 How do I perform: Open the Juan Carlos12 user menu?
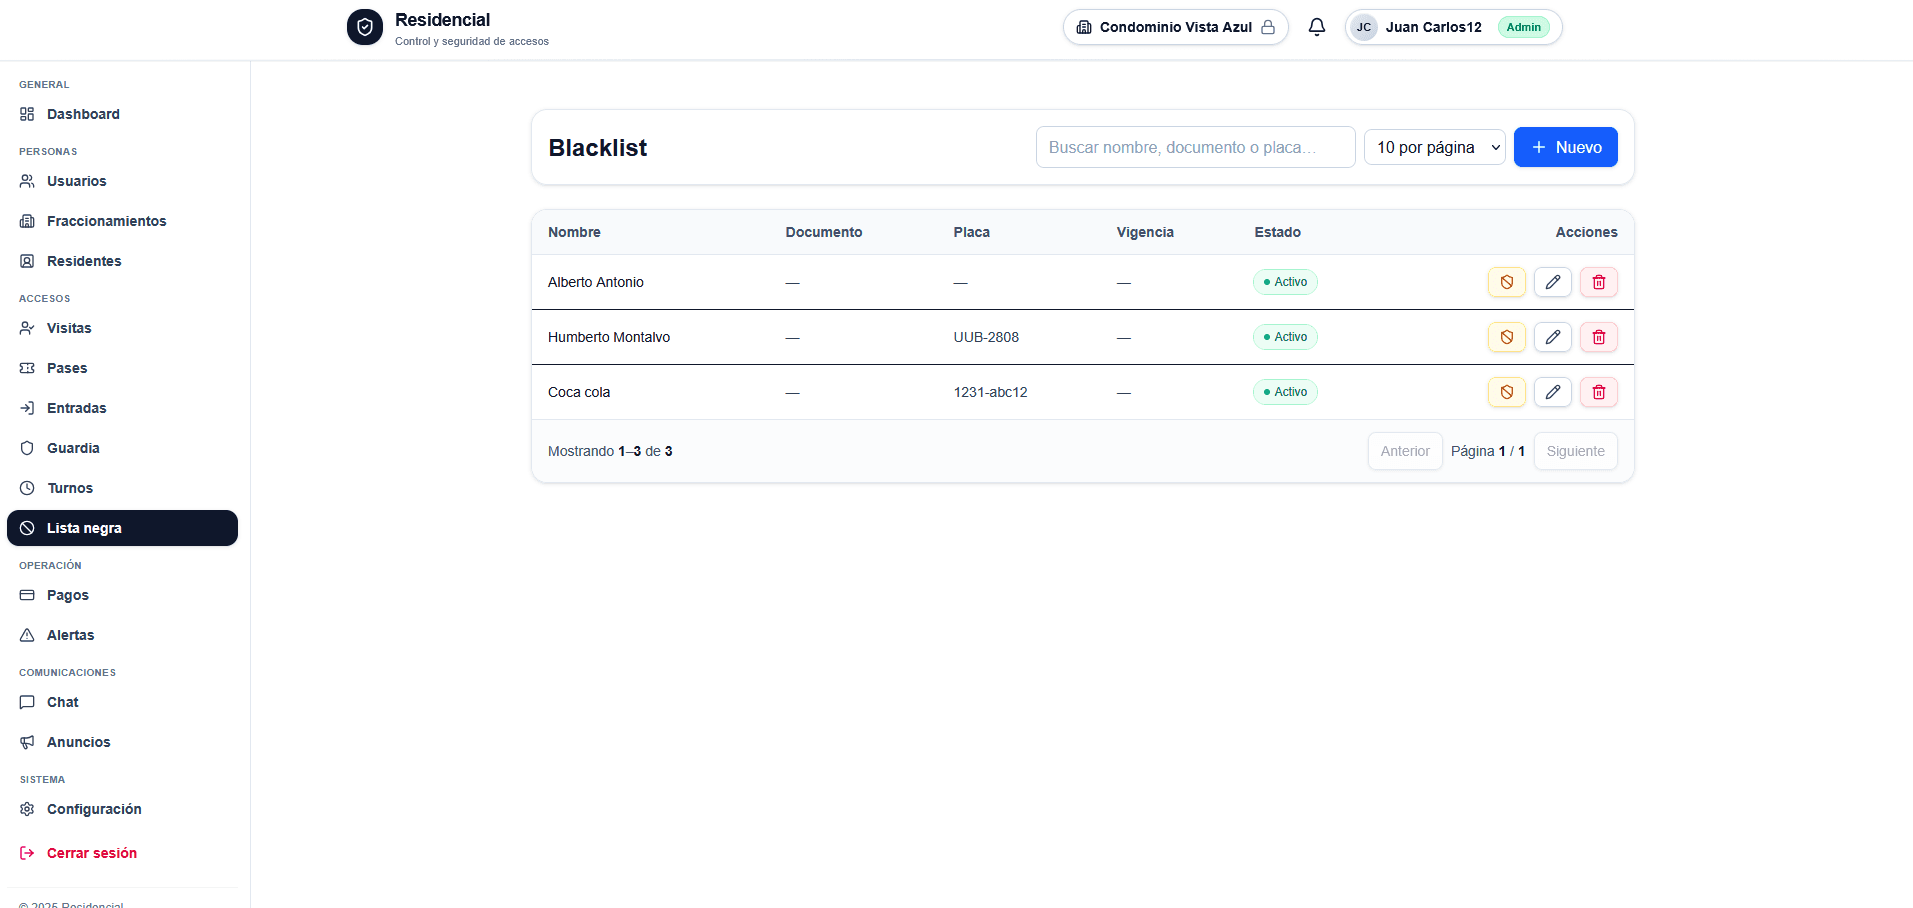[1452, 27]
